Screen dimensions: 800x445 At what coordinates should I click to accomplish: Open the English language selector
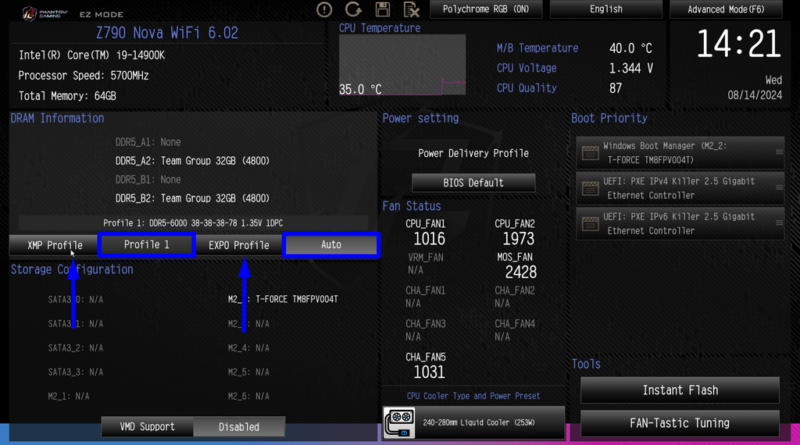(x=606, y=9)
